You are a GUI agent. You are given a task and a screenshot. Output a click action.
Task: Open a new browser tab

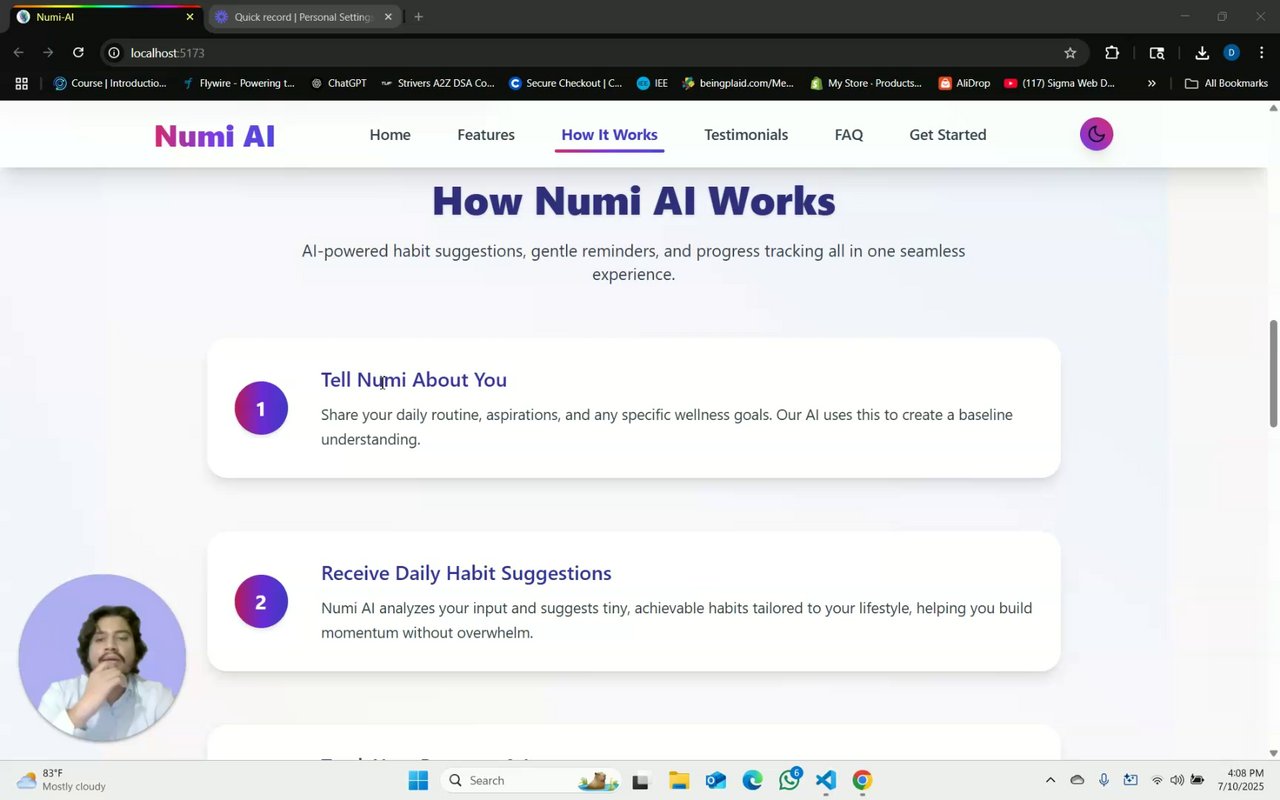(x=418, y=17)
